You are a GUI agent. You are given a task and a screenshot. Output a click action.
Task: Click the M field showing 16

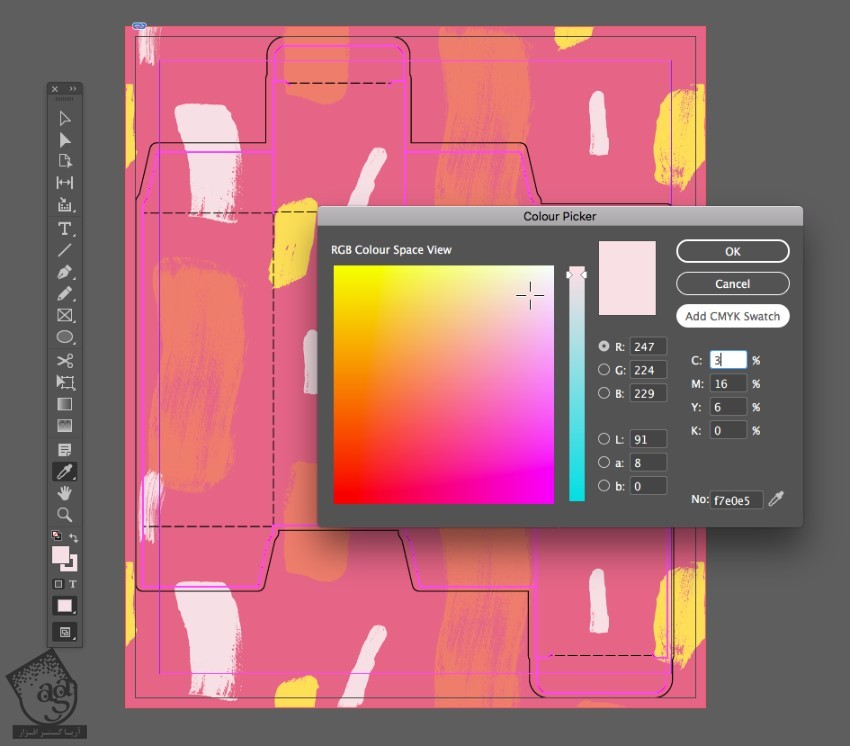[728, 383]
